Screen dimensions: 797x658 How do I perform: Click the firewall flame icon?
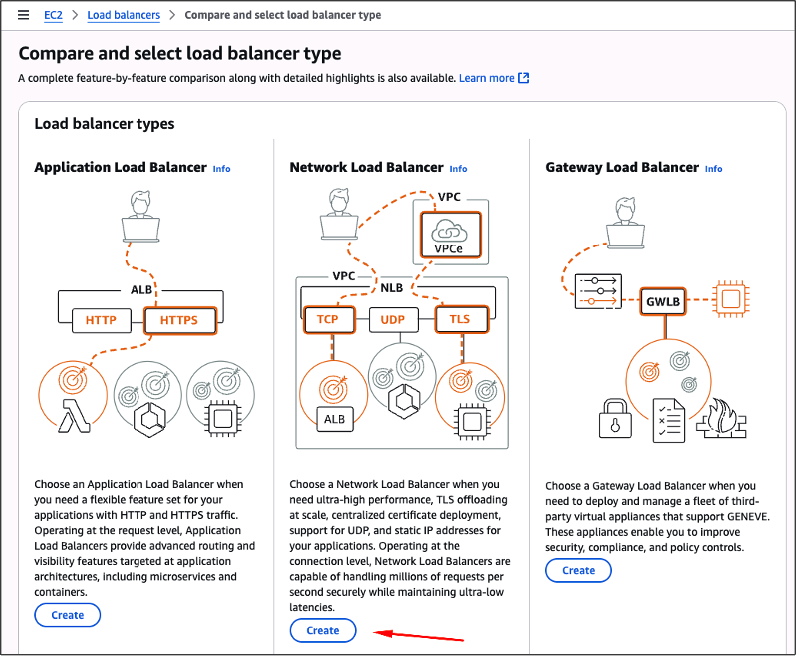(721, 418)
